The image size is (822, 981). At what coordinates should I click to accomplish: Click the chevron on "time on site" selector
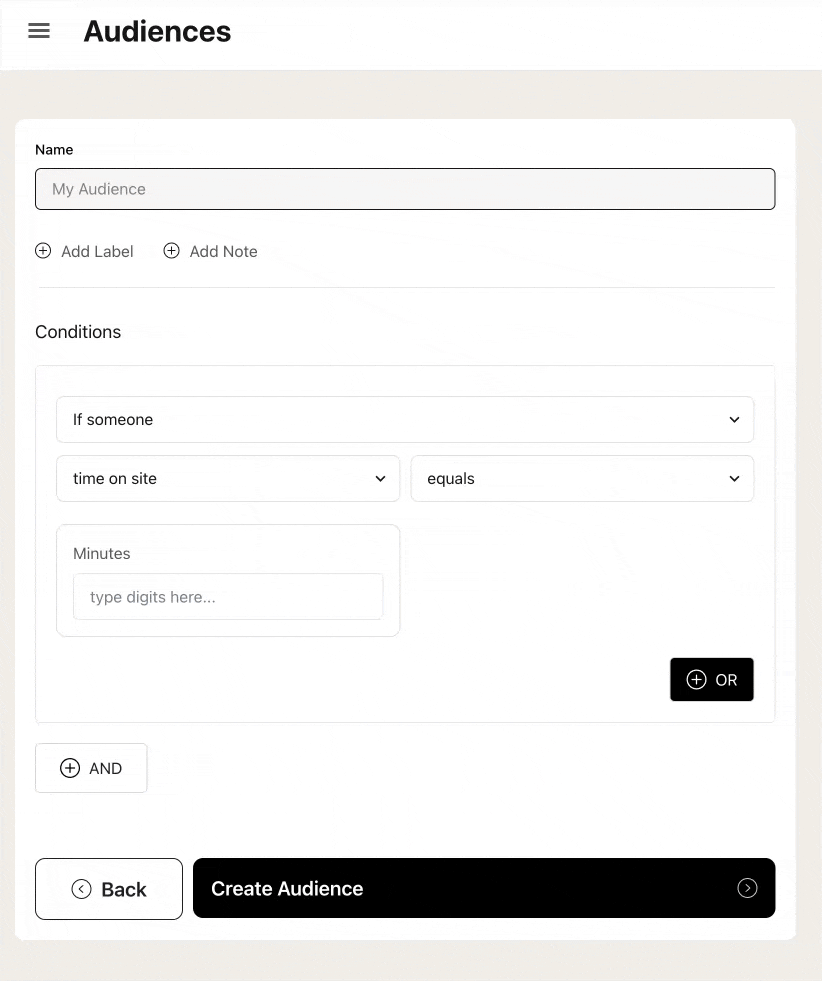coord(380,479)
